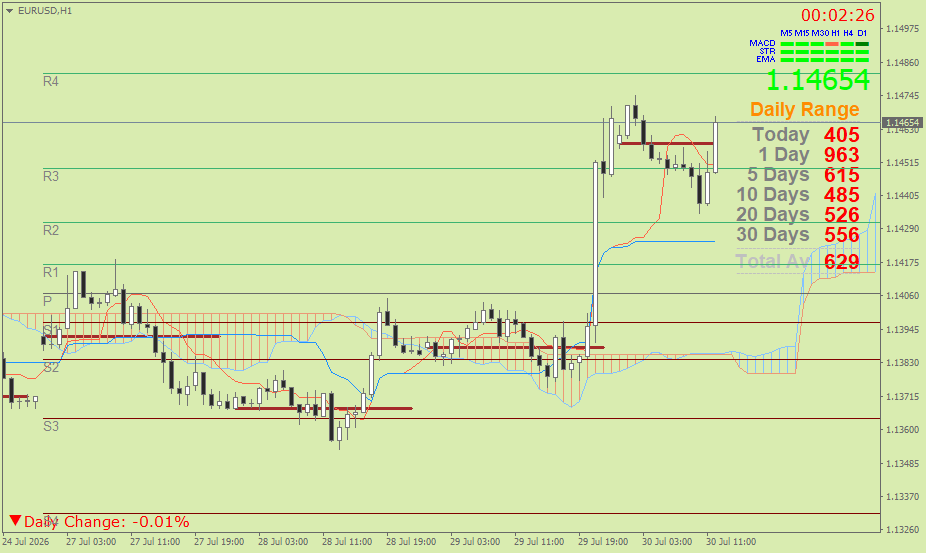Click 1.14290 on the price axis

(x=902, y=229)
